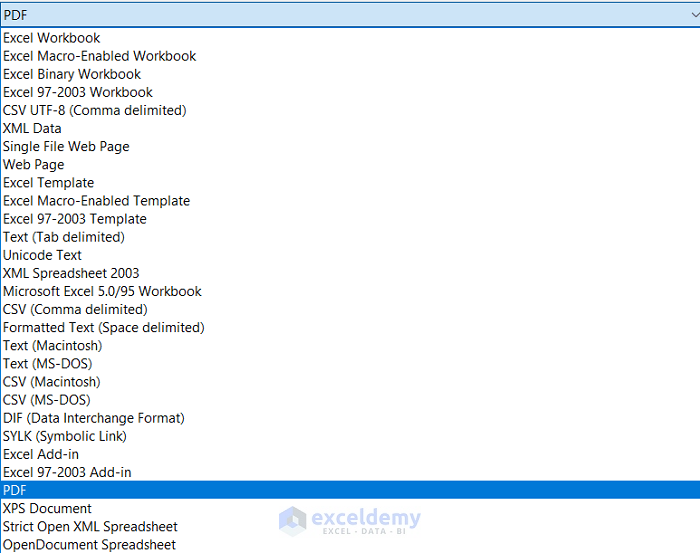The width and height of the screenshot is (700, 553).
Task: Choose CSV UTF-8 (Comma delimited)
Action: click(350, 110)
